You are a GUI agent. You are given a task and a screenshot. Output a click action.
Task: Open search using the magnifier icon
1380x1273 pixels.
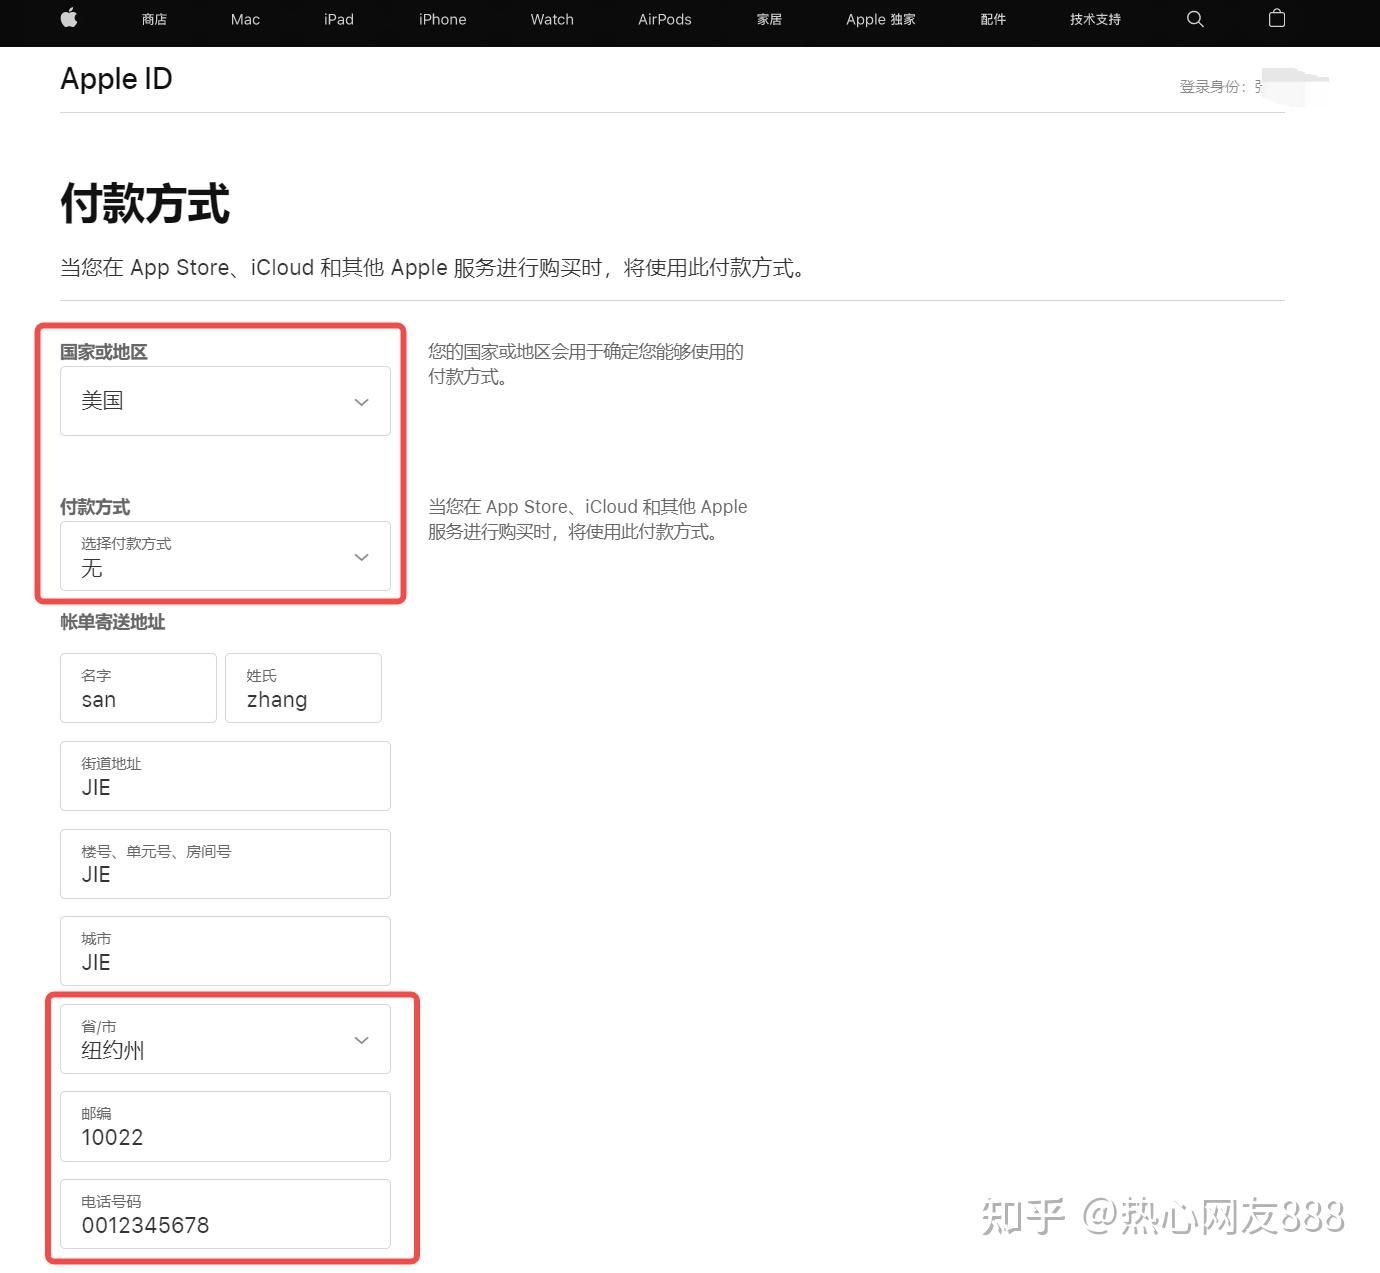point(1194,19)
